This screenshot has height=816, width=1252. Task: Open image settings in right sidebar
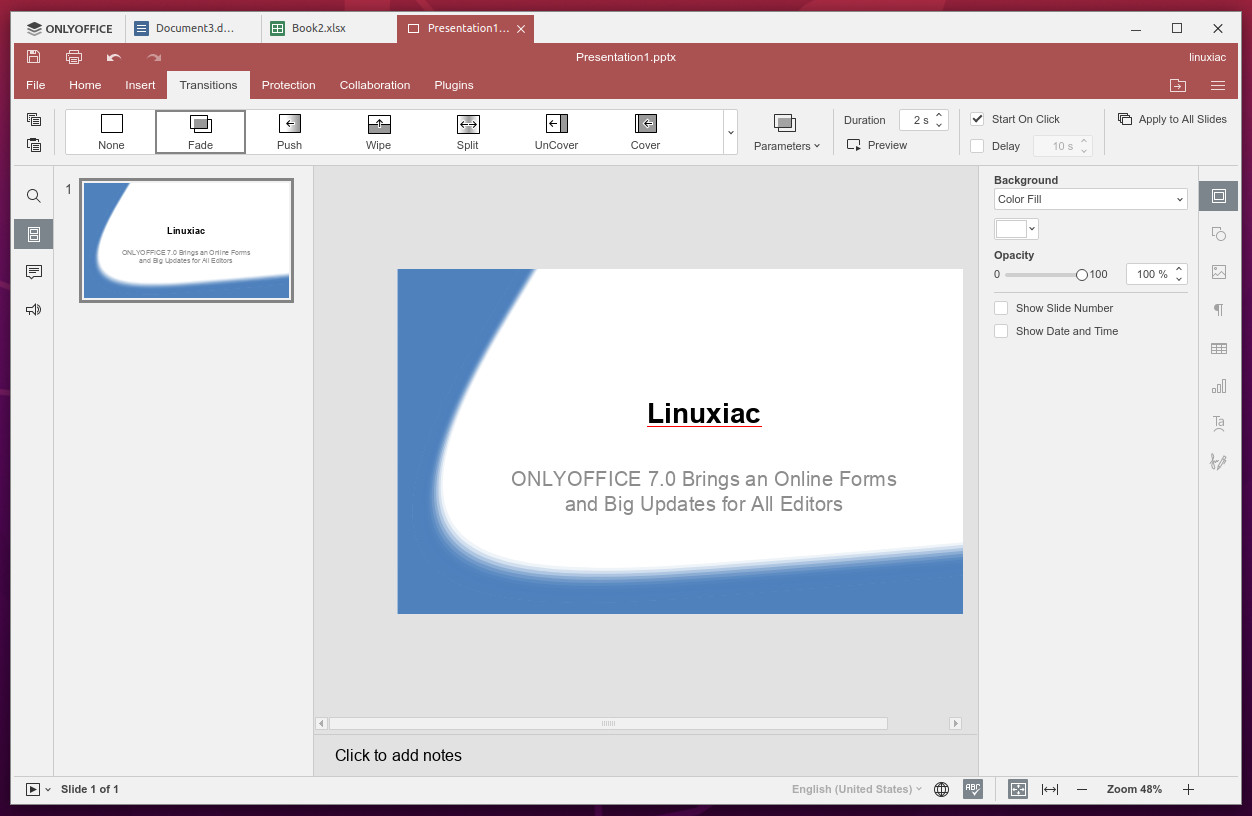coord(1218,272)
